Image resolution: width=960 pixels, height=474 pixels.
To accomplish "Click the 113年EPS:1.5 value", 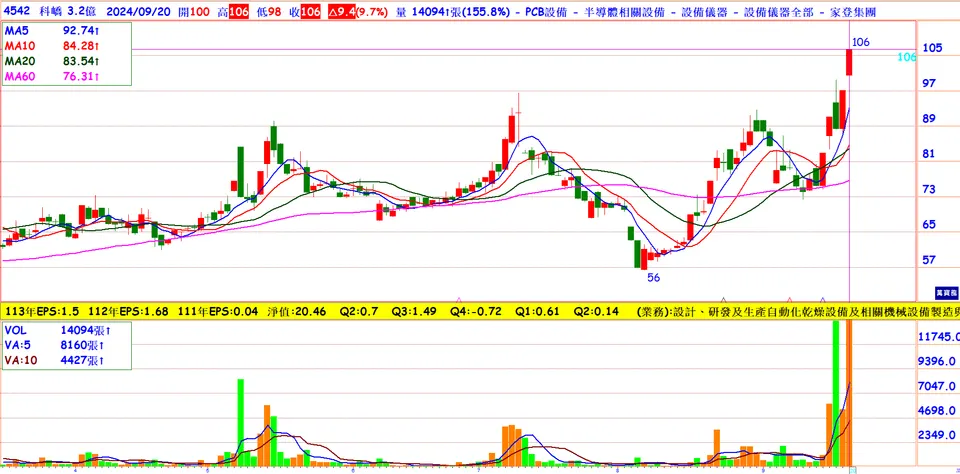I will tap(40, 311).
